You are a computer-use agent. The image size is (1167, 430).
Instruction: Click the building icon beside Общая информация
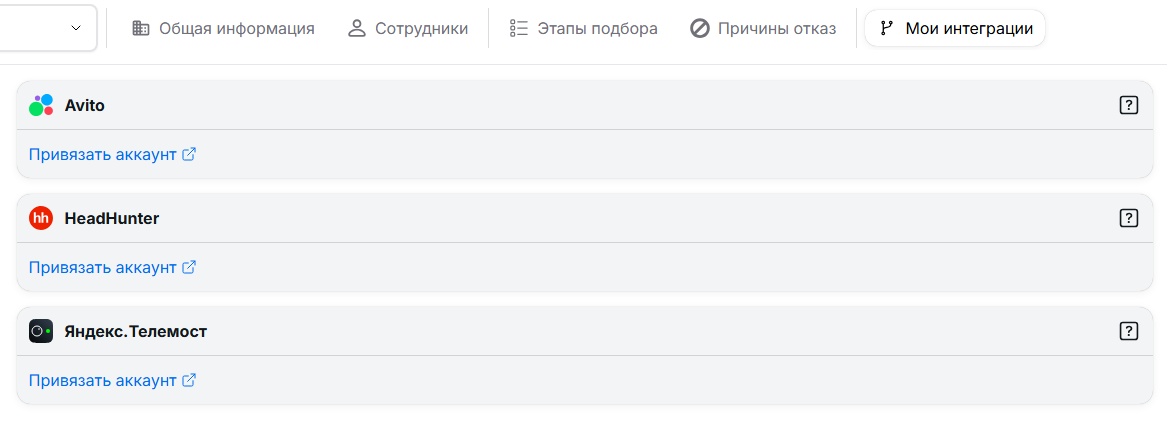141,29
